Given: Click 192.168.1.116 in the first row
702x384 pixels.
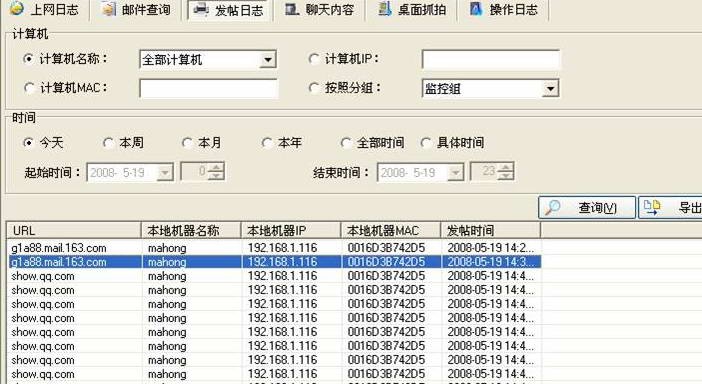Looking at the screenshot, I should [x=283, y=247].
